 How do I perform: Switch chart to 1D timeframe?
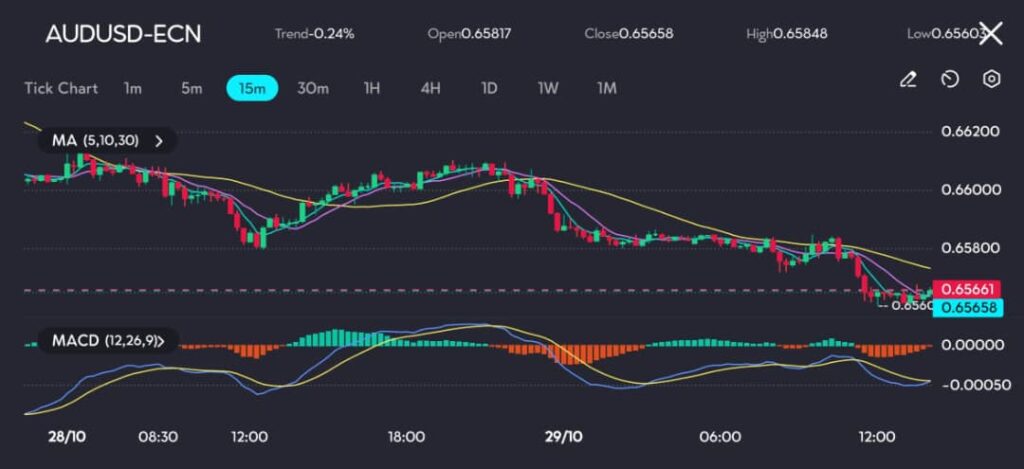[x=489, y=88]
